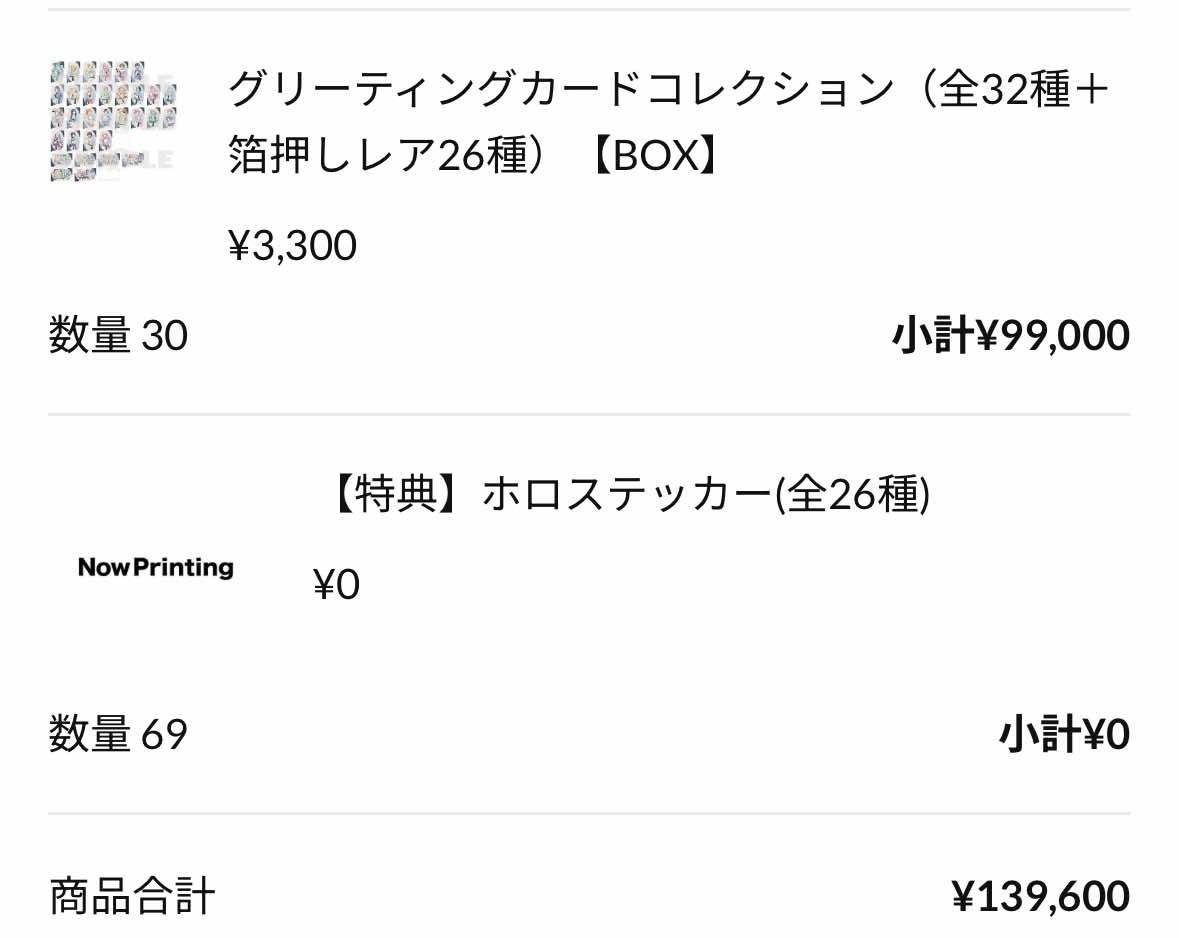Viewport: 1179px width, 938px height.
Task: Select the ¥3,300 unit price text
Action: point(292,246)
